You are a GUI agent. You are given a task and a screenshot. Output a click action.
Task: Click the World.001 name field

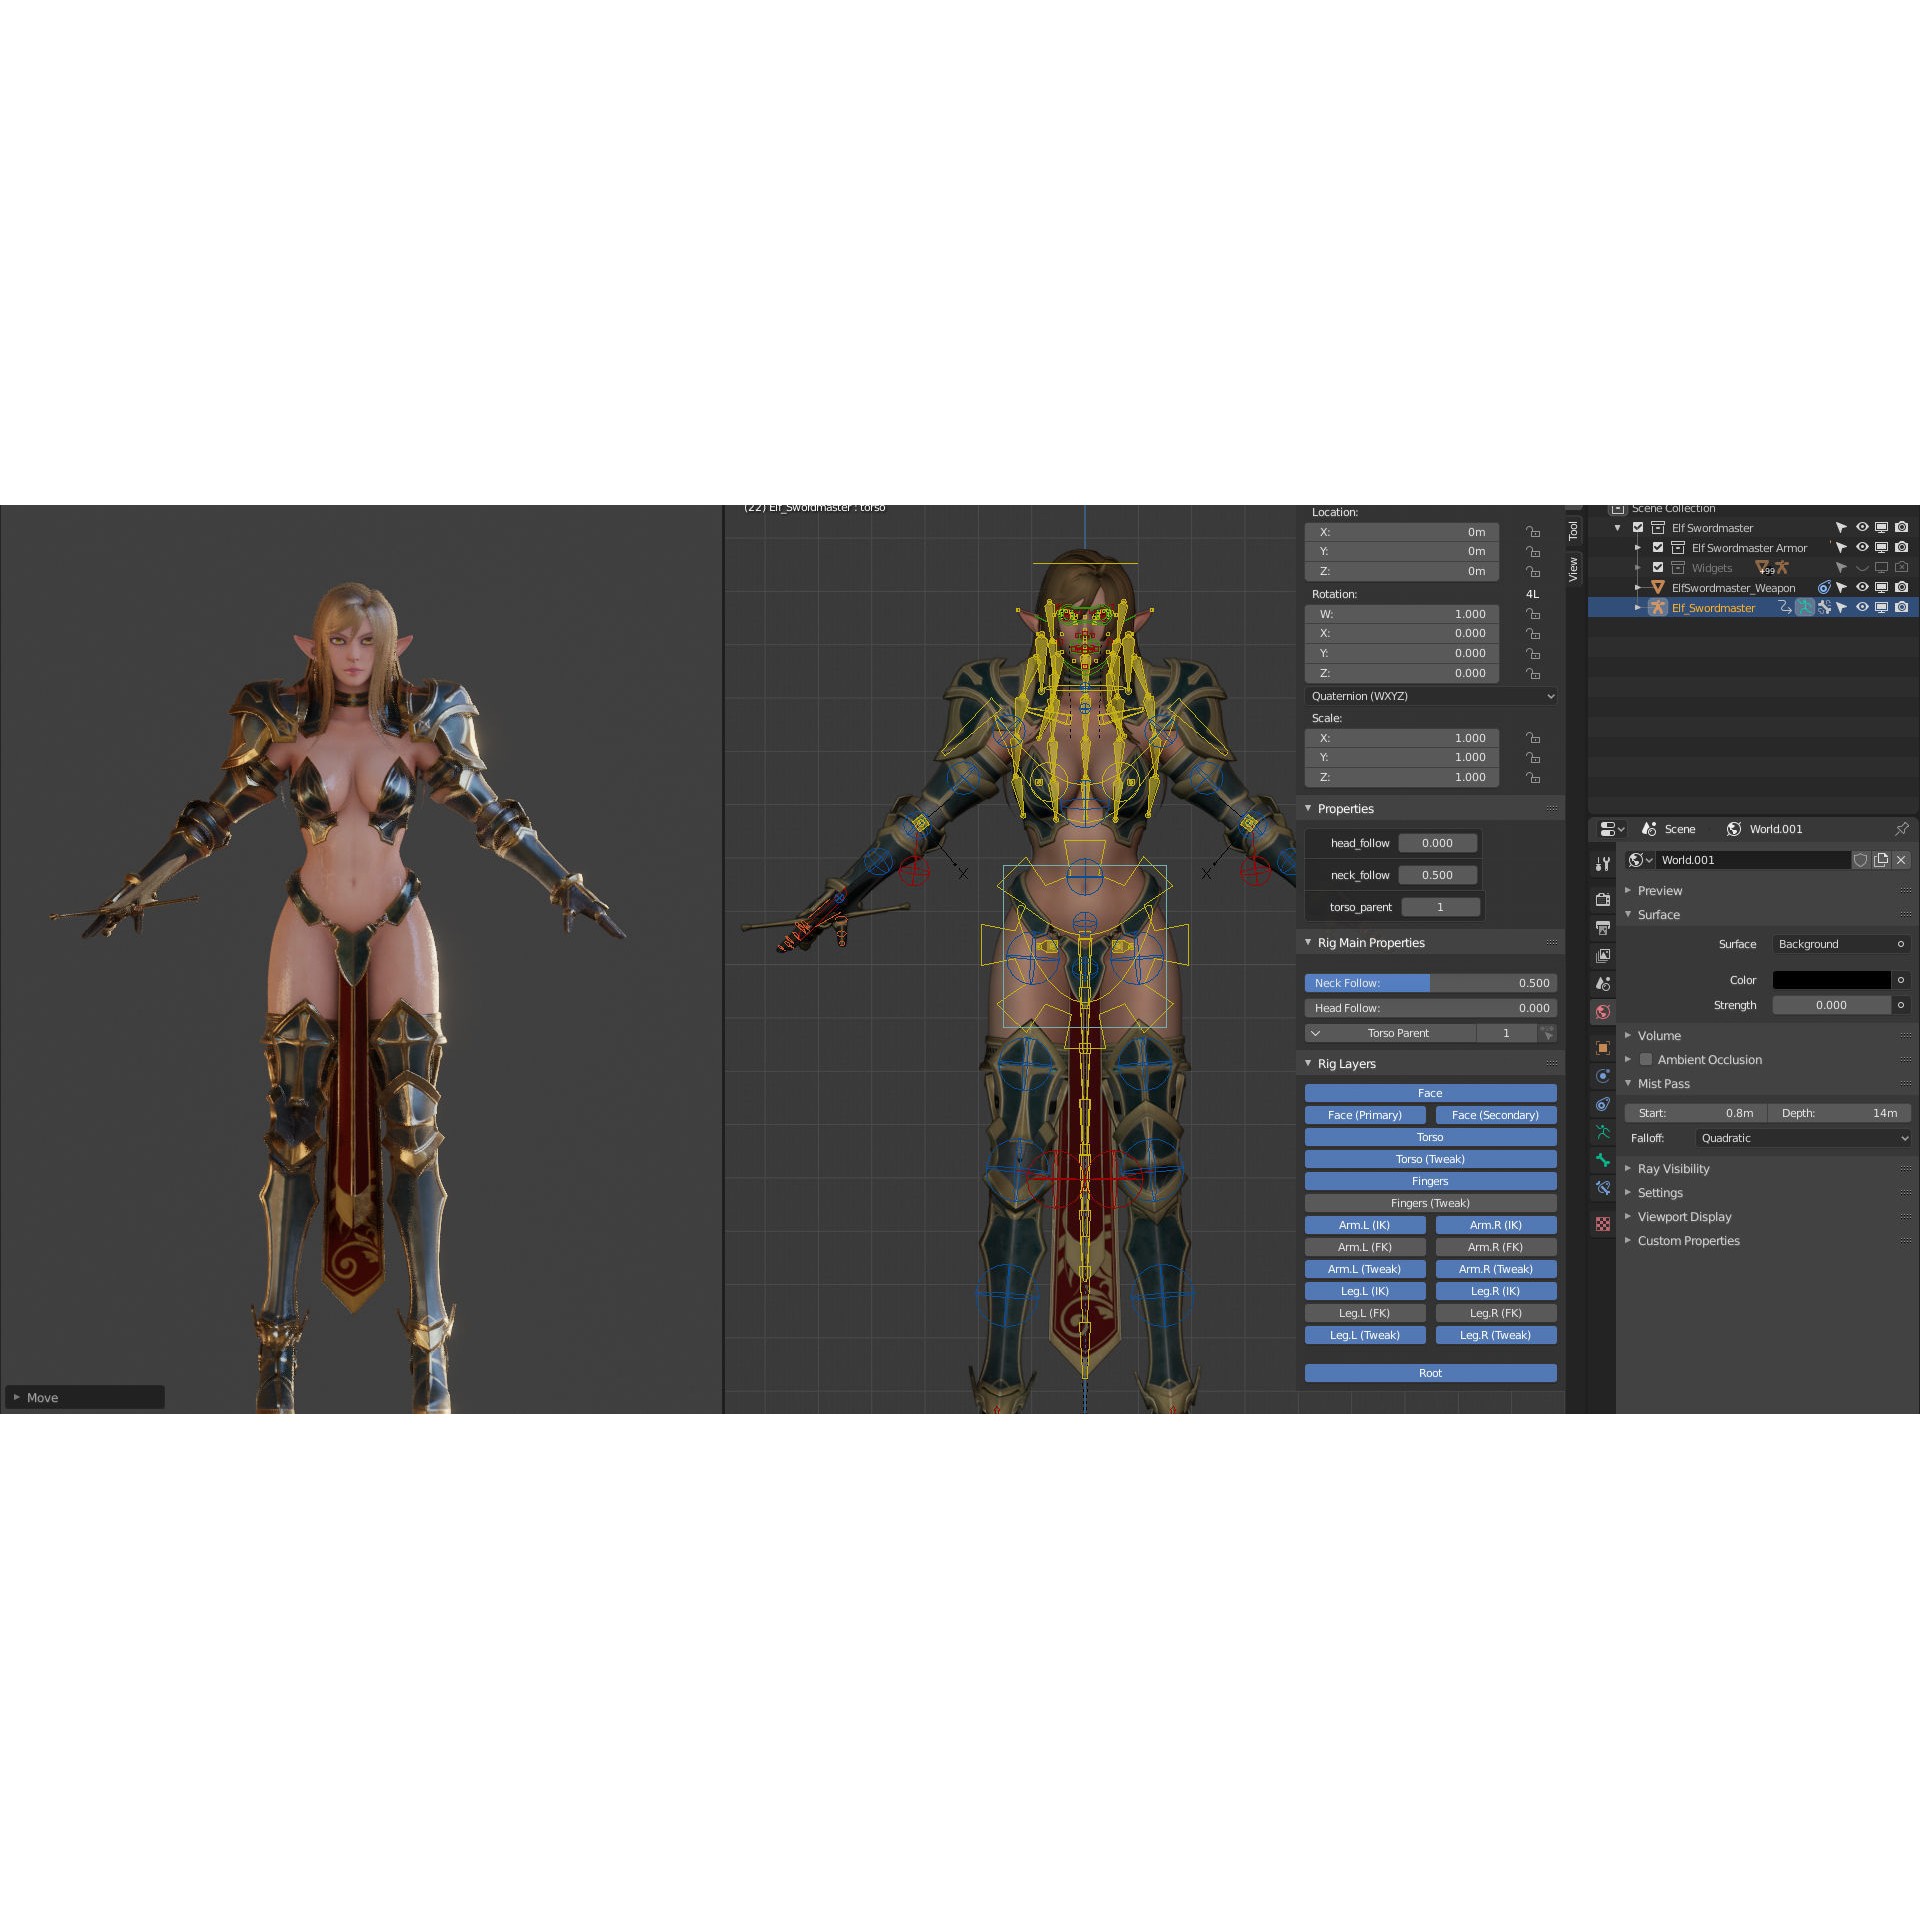pos(1753,860)
